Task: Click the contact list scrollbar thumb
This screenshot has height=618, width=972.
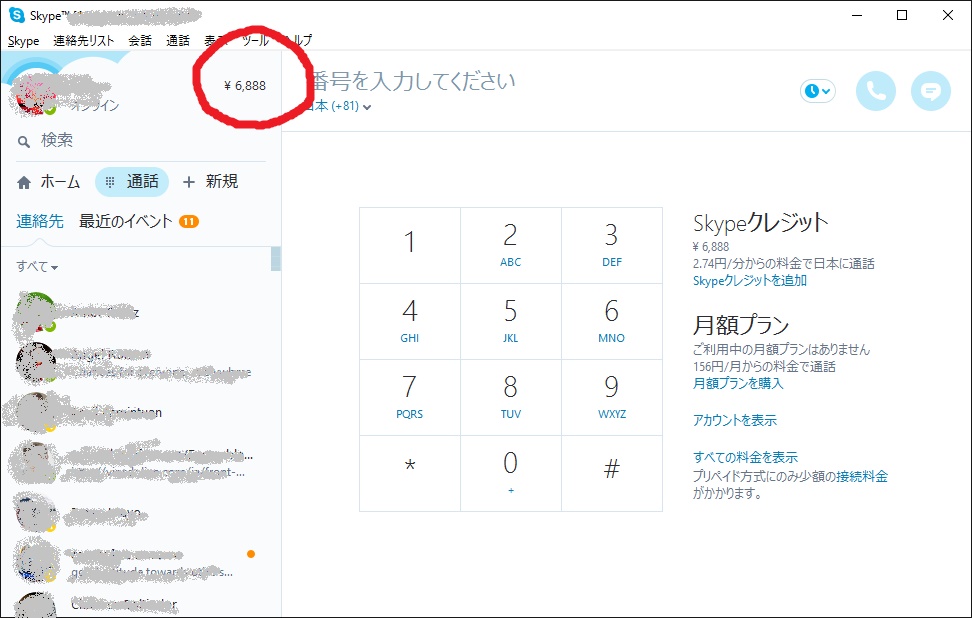Action: [276, 259]
